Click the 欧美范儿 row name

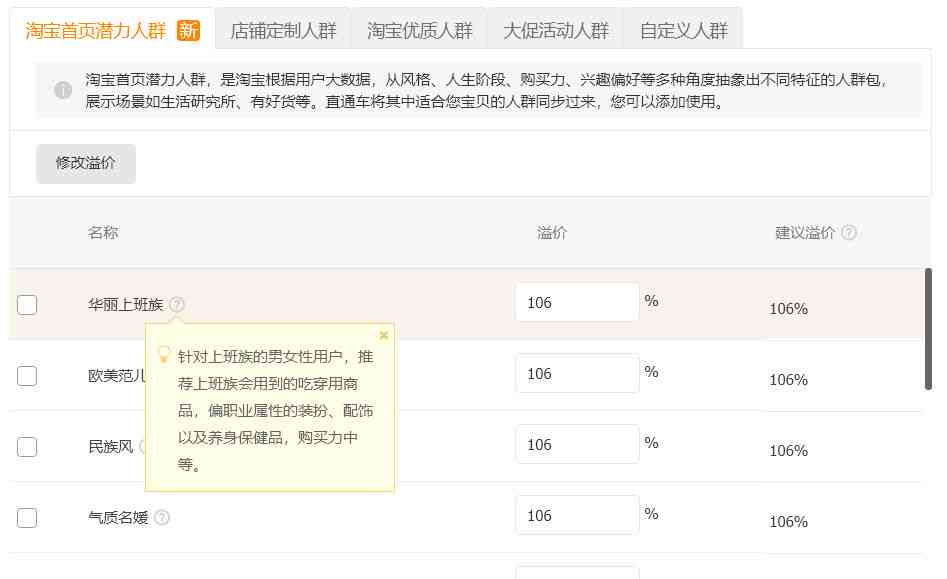click(x=116, y=376)
